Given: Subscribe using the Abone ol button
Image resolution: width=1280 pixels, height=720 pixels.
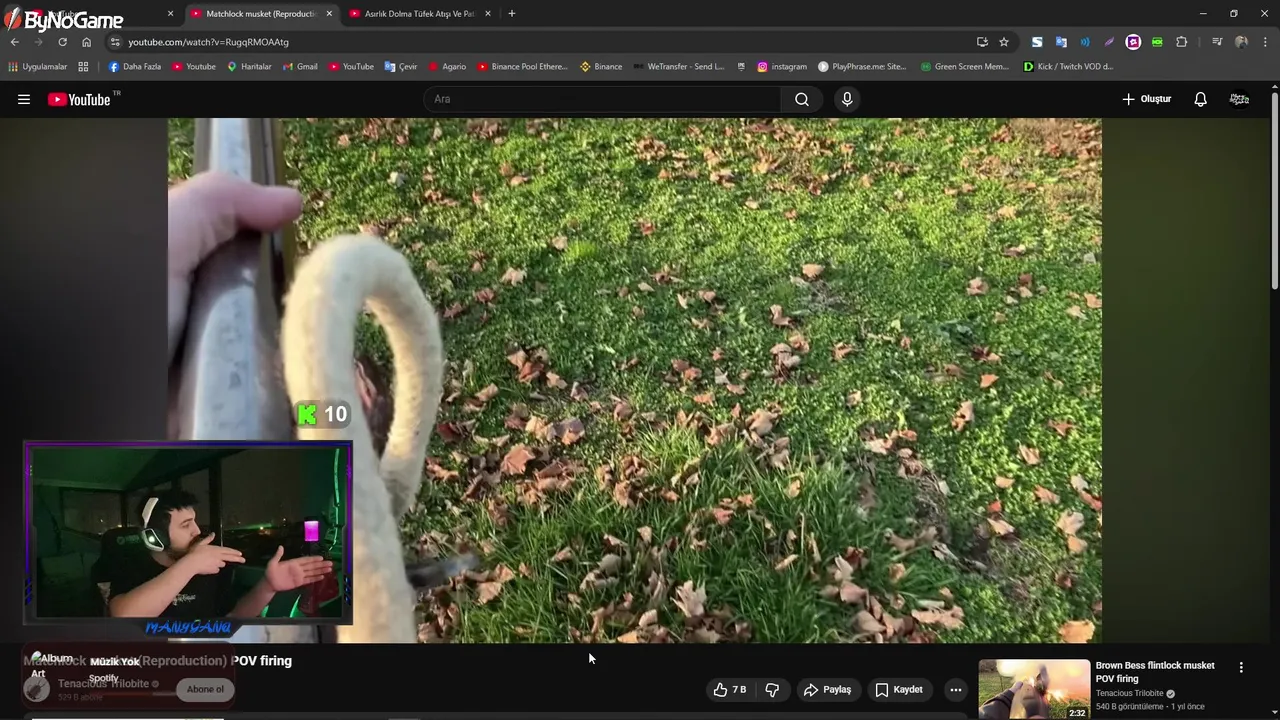Looking at the screenshot, I should click(205, 689).
